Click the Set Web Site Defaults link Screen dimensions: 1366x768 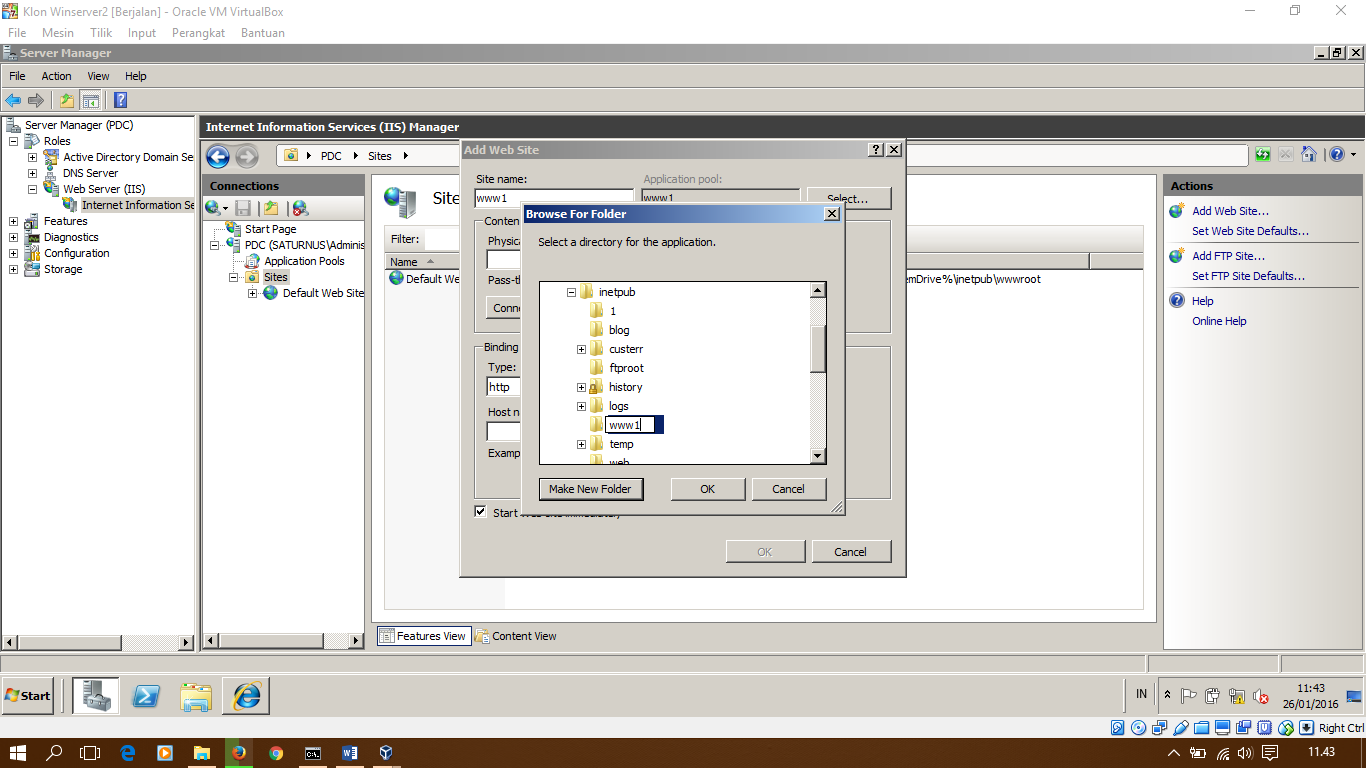coord(1250,231)
